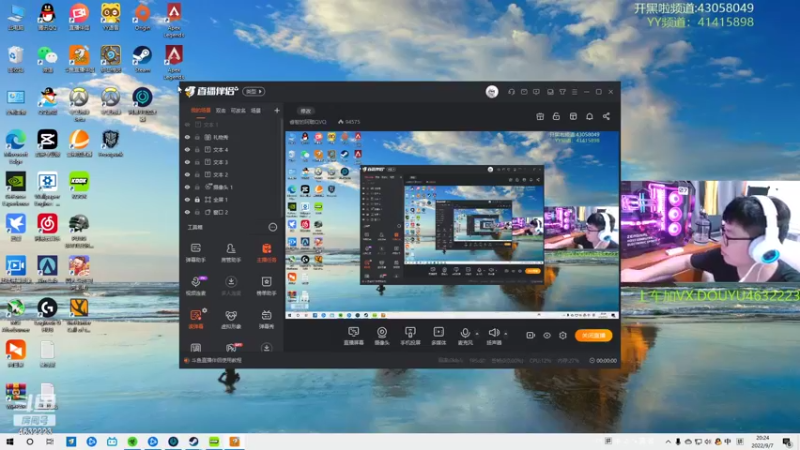Open the microphone dropdown arrow
This screenshot has height=450, width=800.
477,334
